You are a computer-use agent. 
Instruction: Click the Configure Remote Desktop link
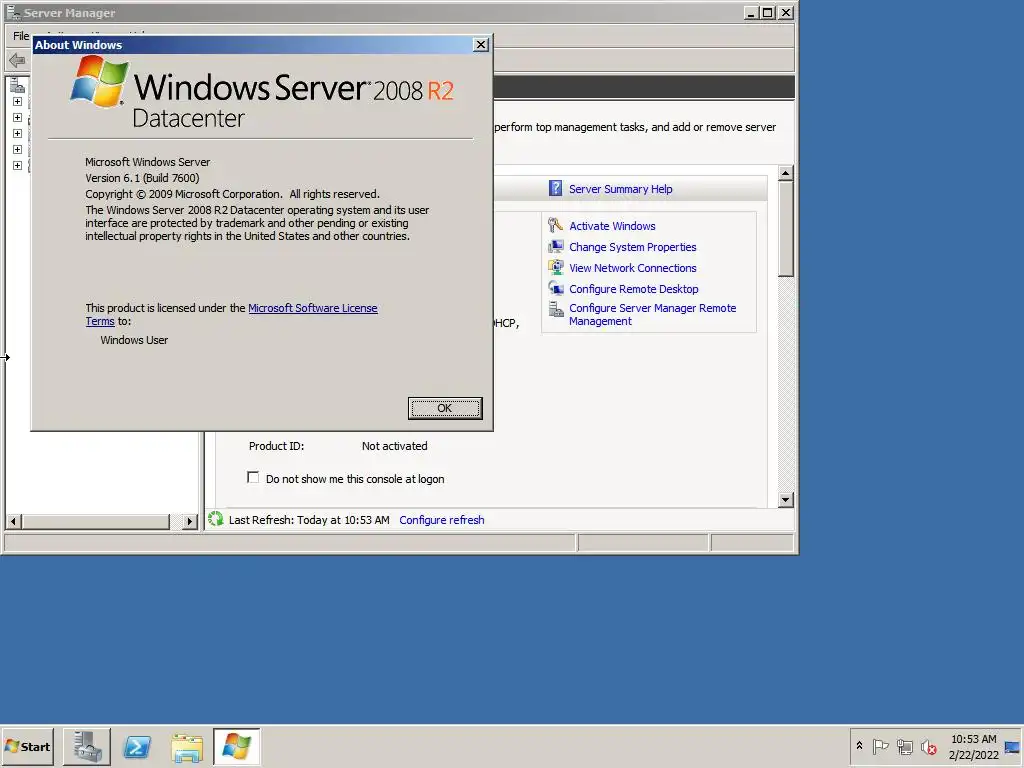(633, 289)
